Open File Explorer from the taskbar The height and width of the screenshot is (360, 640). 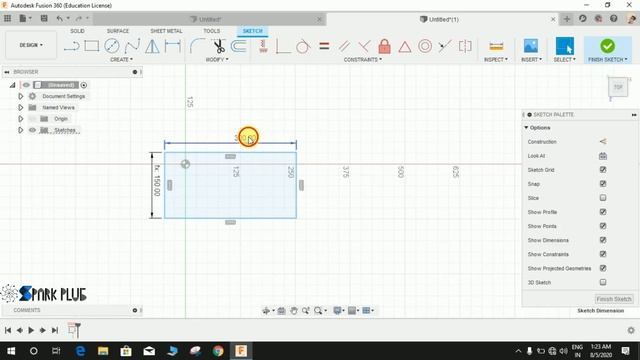(x=103, y=351)
